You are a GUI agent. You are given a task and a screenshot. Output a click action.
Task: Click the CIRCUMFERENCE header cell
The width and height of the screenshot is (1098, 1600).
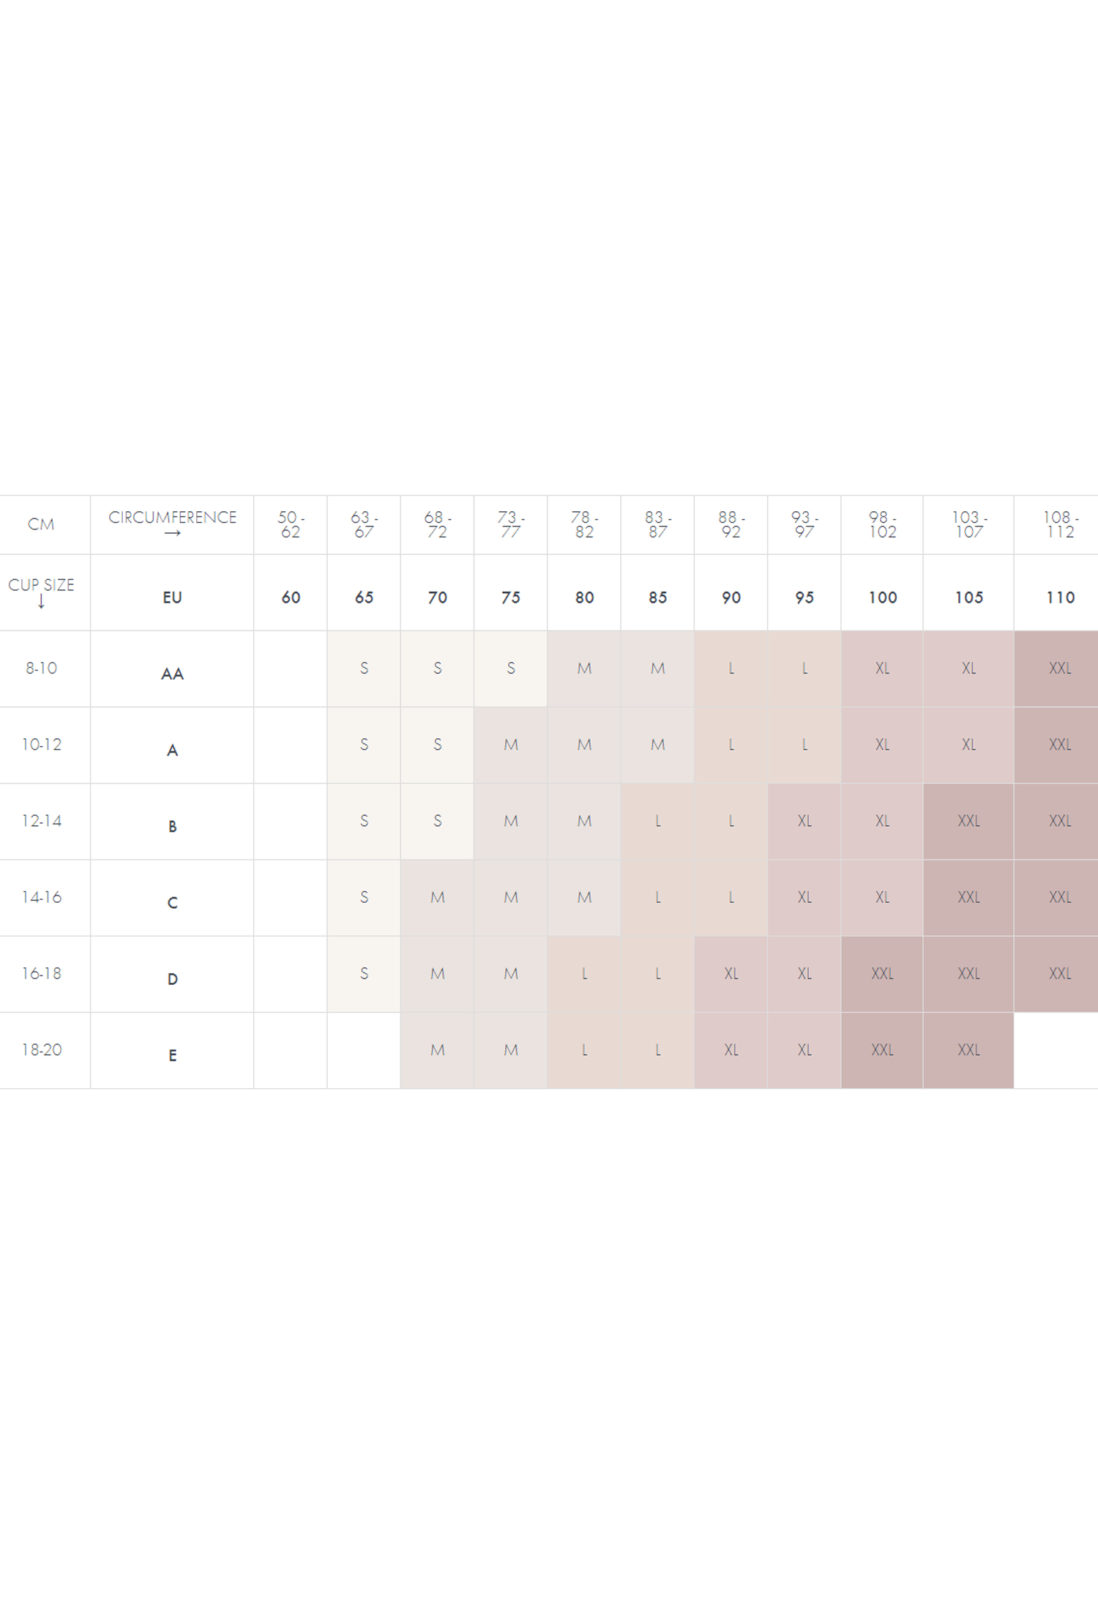pos(172,523)
